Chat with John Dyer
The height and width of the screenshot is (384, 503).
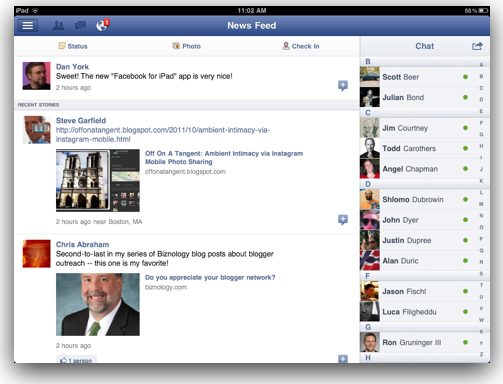pyautogui.click(x=419, y=220)
